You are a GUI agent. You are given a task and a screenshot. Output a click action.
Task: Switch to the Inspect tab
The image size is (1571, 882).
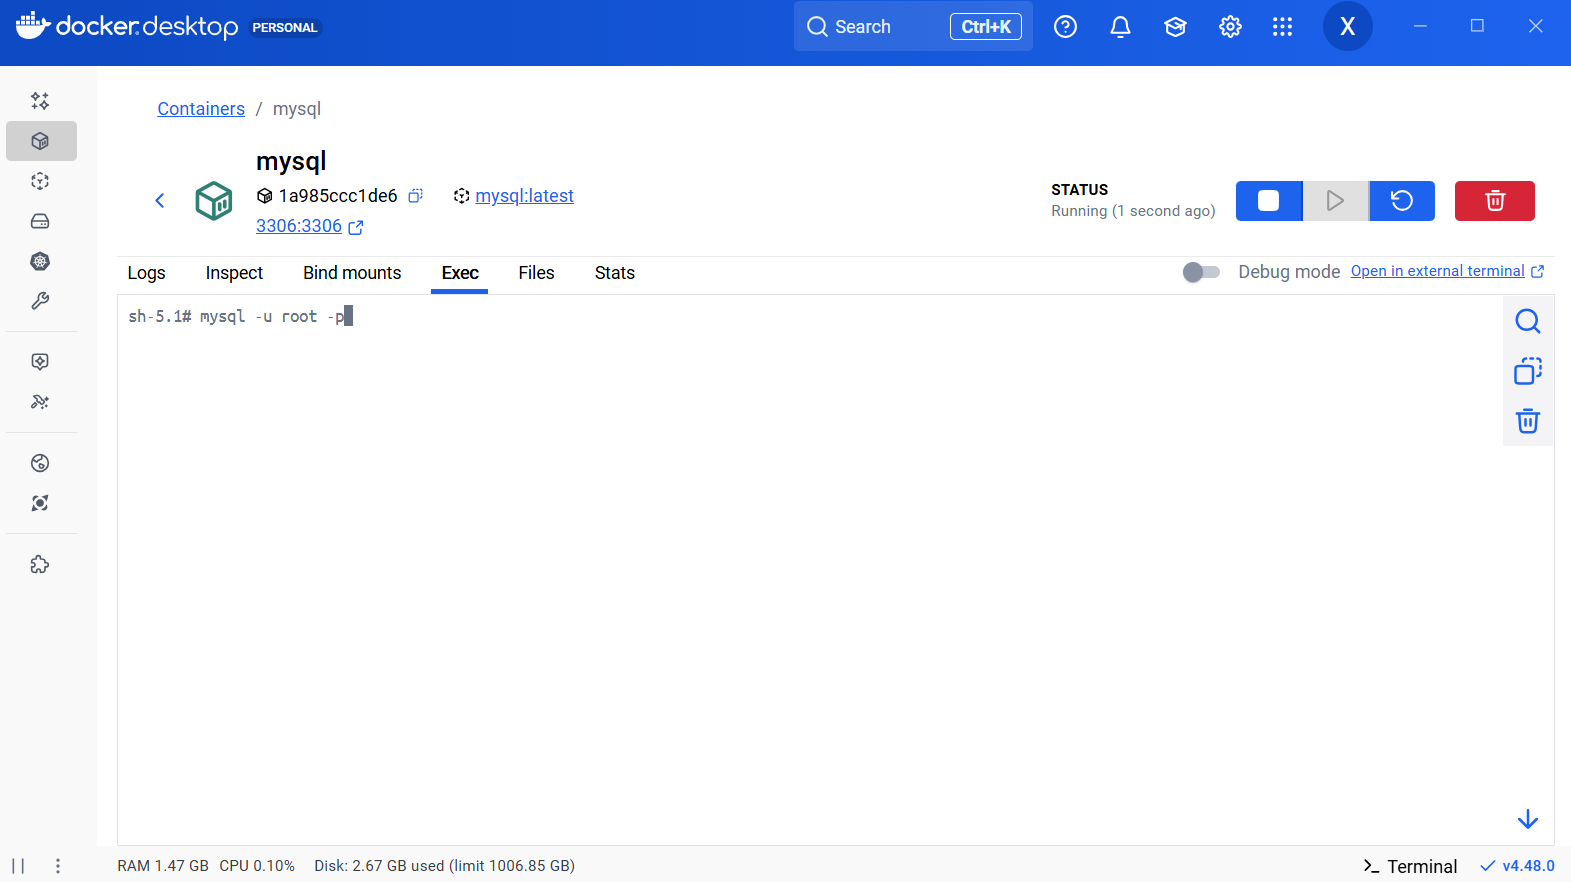coord(234,273)
